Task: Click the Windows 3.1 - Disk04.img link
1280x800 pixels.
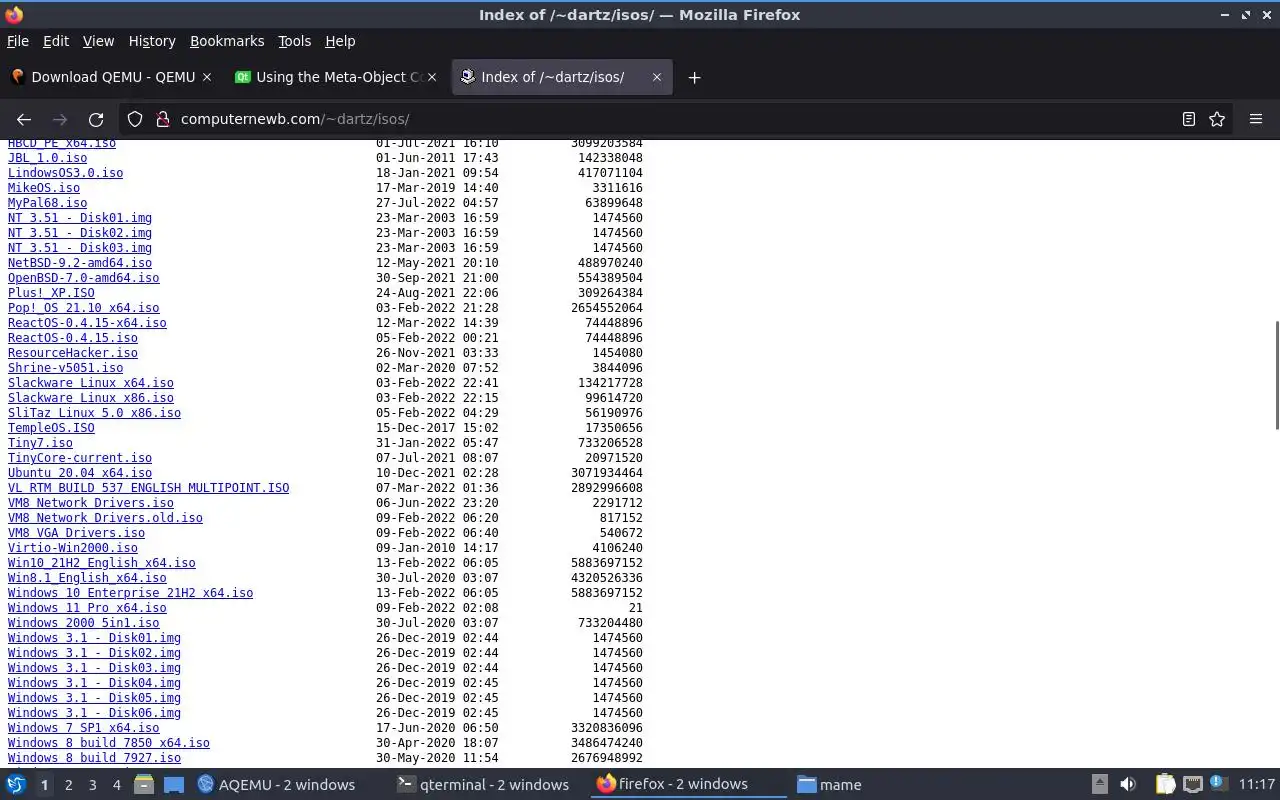Action: coord(94,683)
